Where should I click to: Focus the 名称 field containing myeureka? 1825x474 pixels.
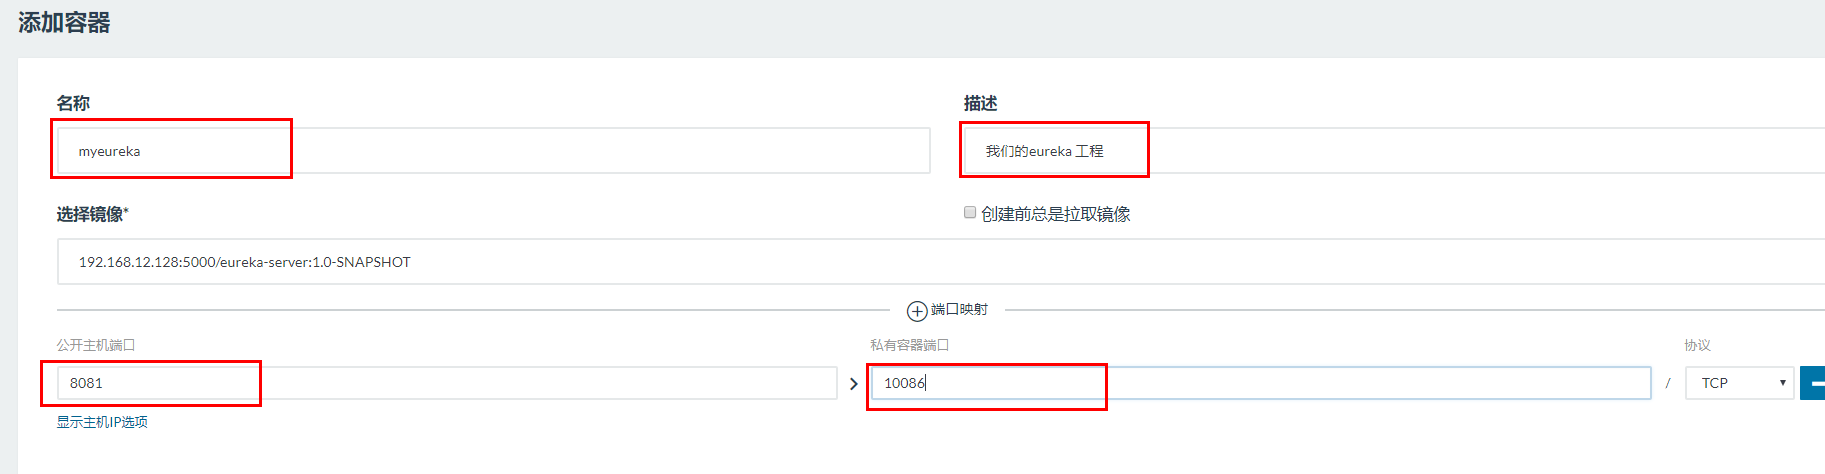(x=493, y=151)
